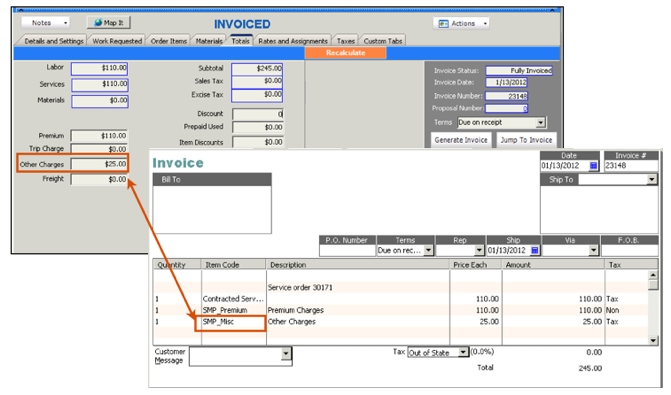Click the Jump To Invoice button
The width and height of the screenshot is (671, 395).
click(x=526, y=140)
